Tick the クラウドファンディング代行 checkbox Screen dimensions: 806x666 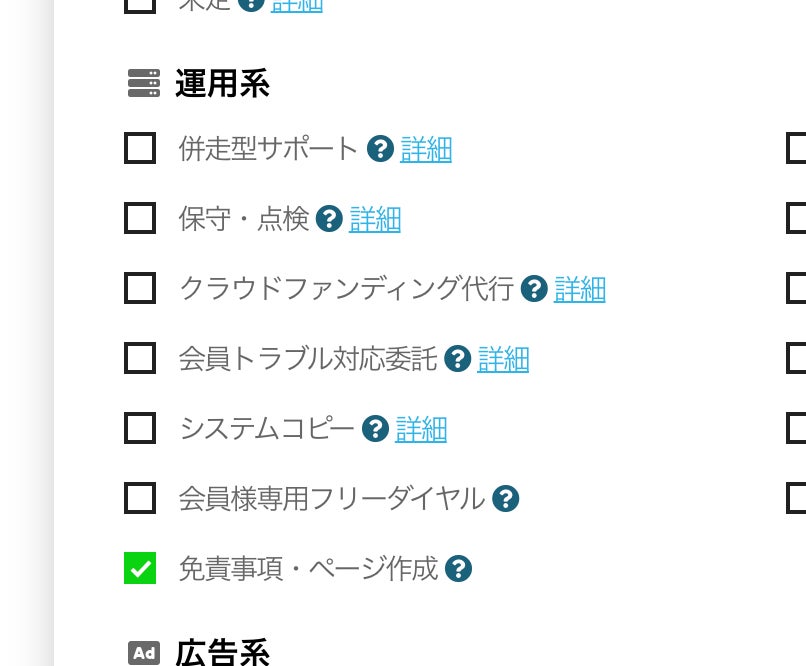click(140, 288)
